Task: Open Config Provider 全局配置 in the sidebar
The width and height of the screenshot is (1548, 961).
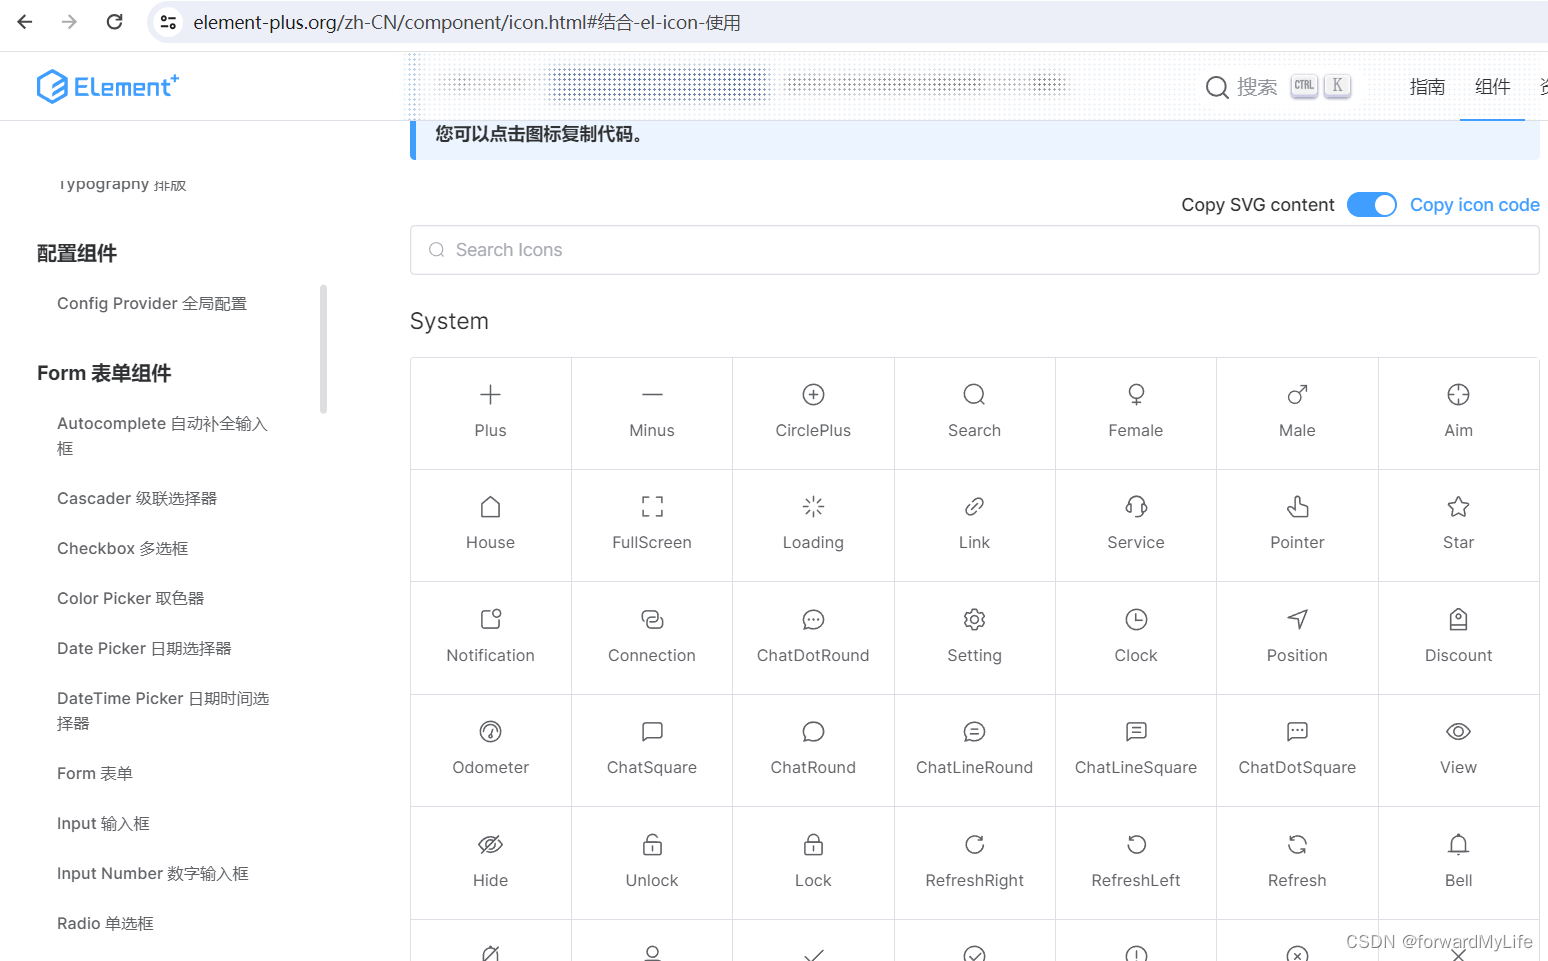Action: pyautogui.click(x=151, y=303)
